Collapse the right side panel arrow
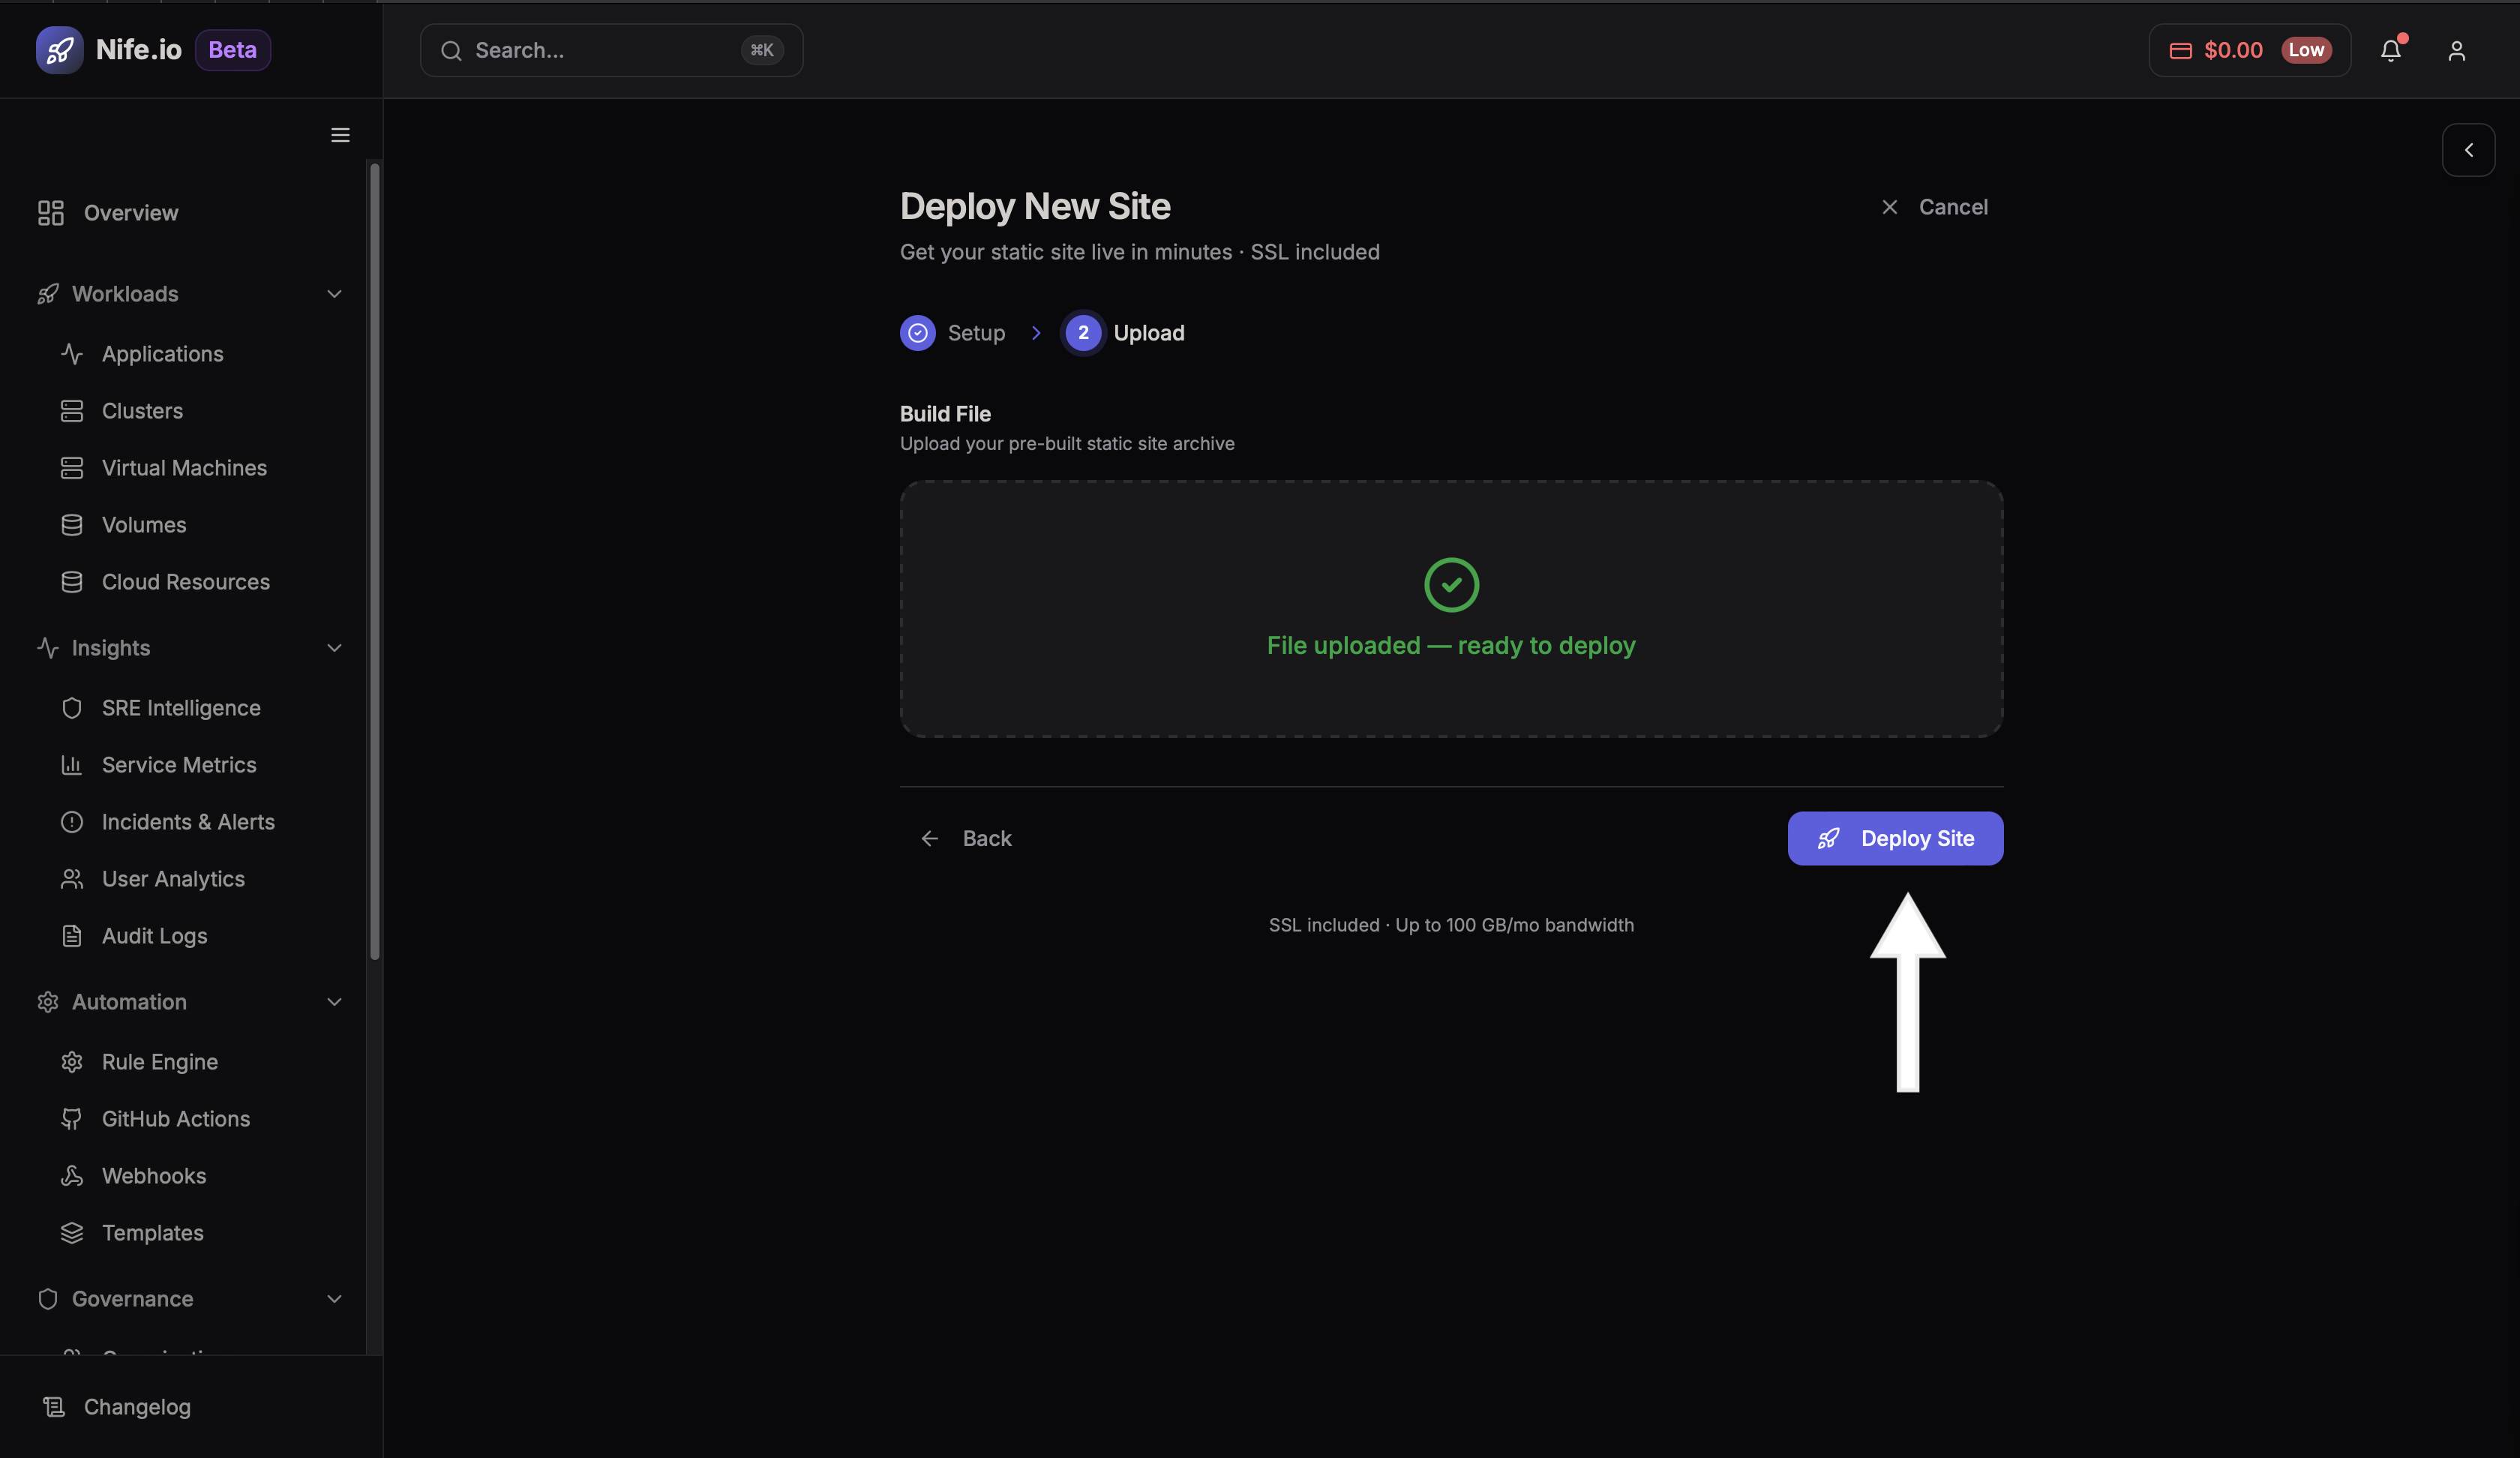Viewport: 2520px width, 1458px height. point(2468,149)
